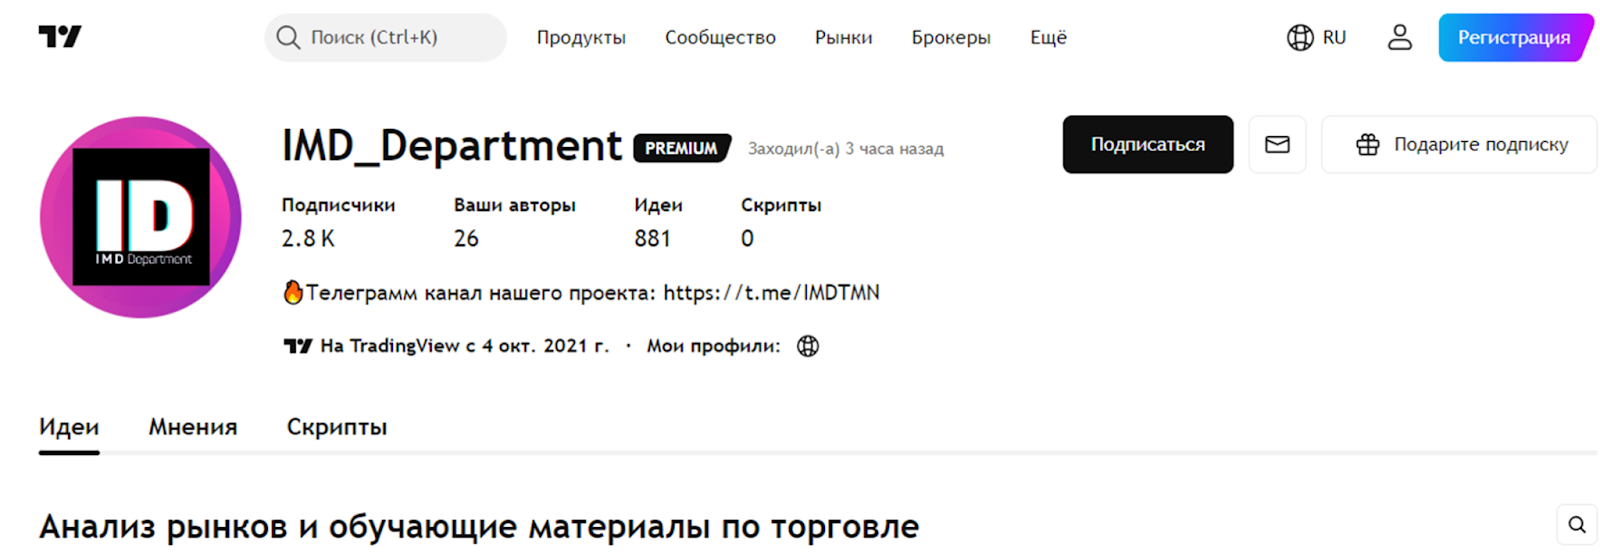Open the RU language selector

1316,38
